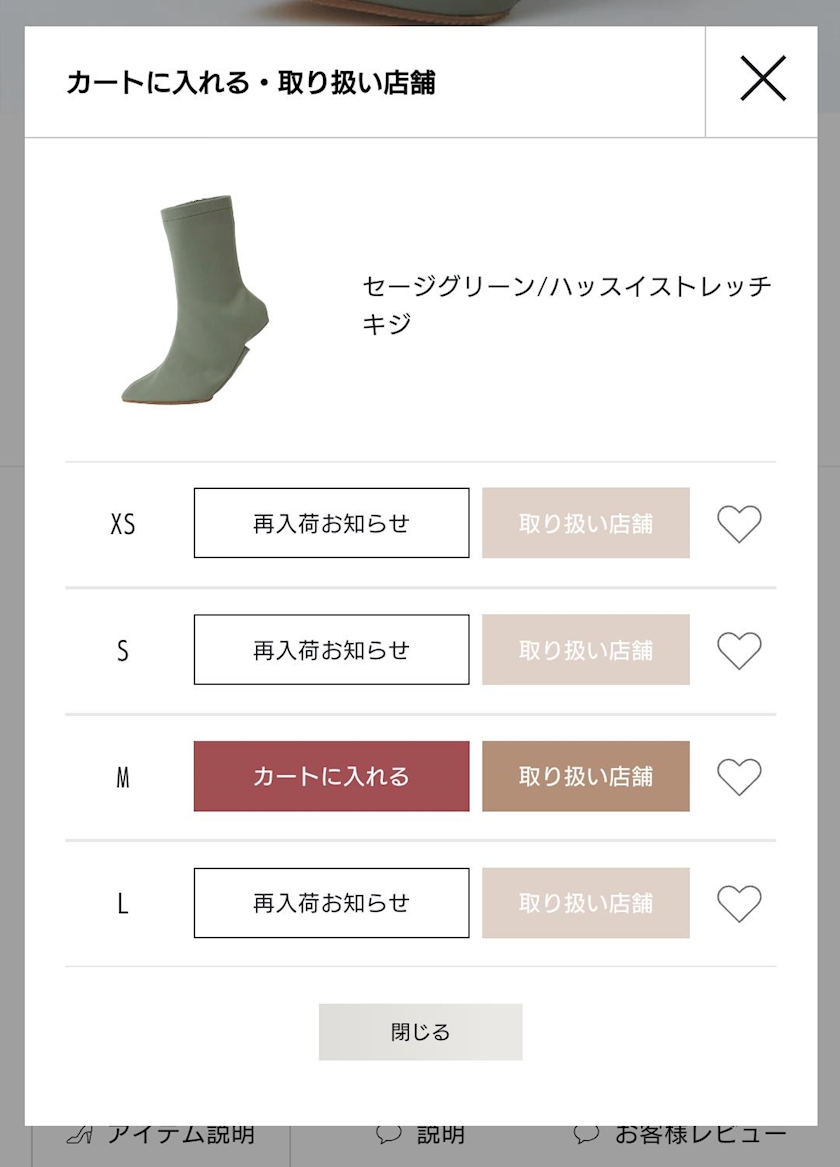Toggle the heart for size M
The image size is (840, 1167).
739,777
